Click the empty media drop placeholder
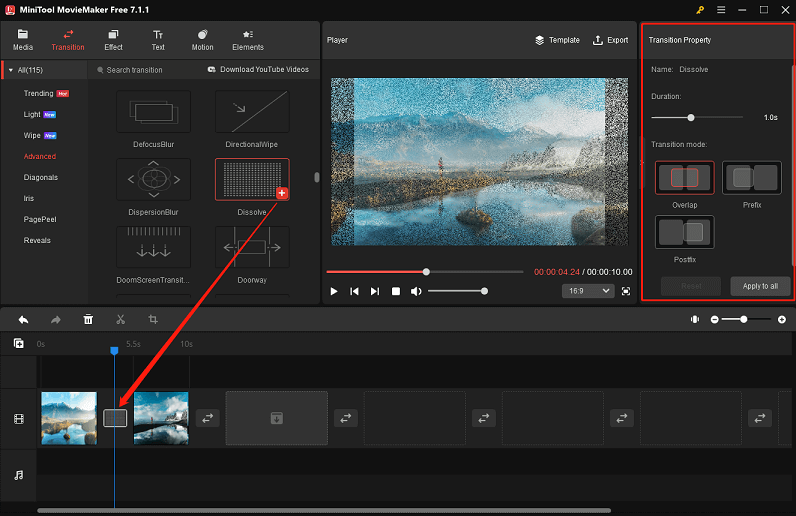This screenshot has height=516, width=796. click(x=277, y=418)
